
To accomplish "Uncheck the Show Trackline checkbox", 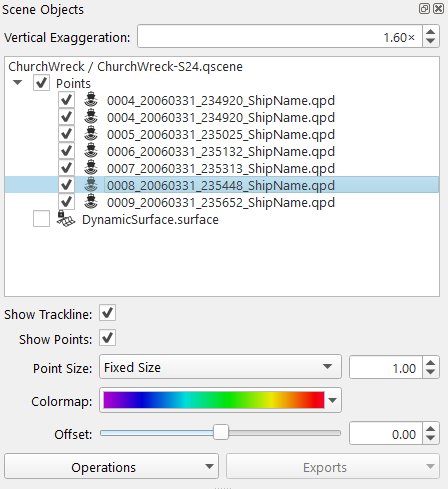I will [107, 313].
